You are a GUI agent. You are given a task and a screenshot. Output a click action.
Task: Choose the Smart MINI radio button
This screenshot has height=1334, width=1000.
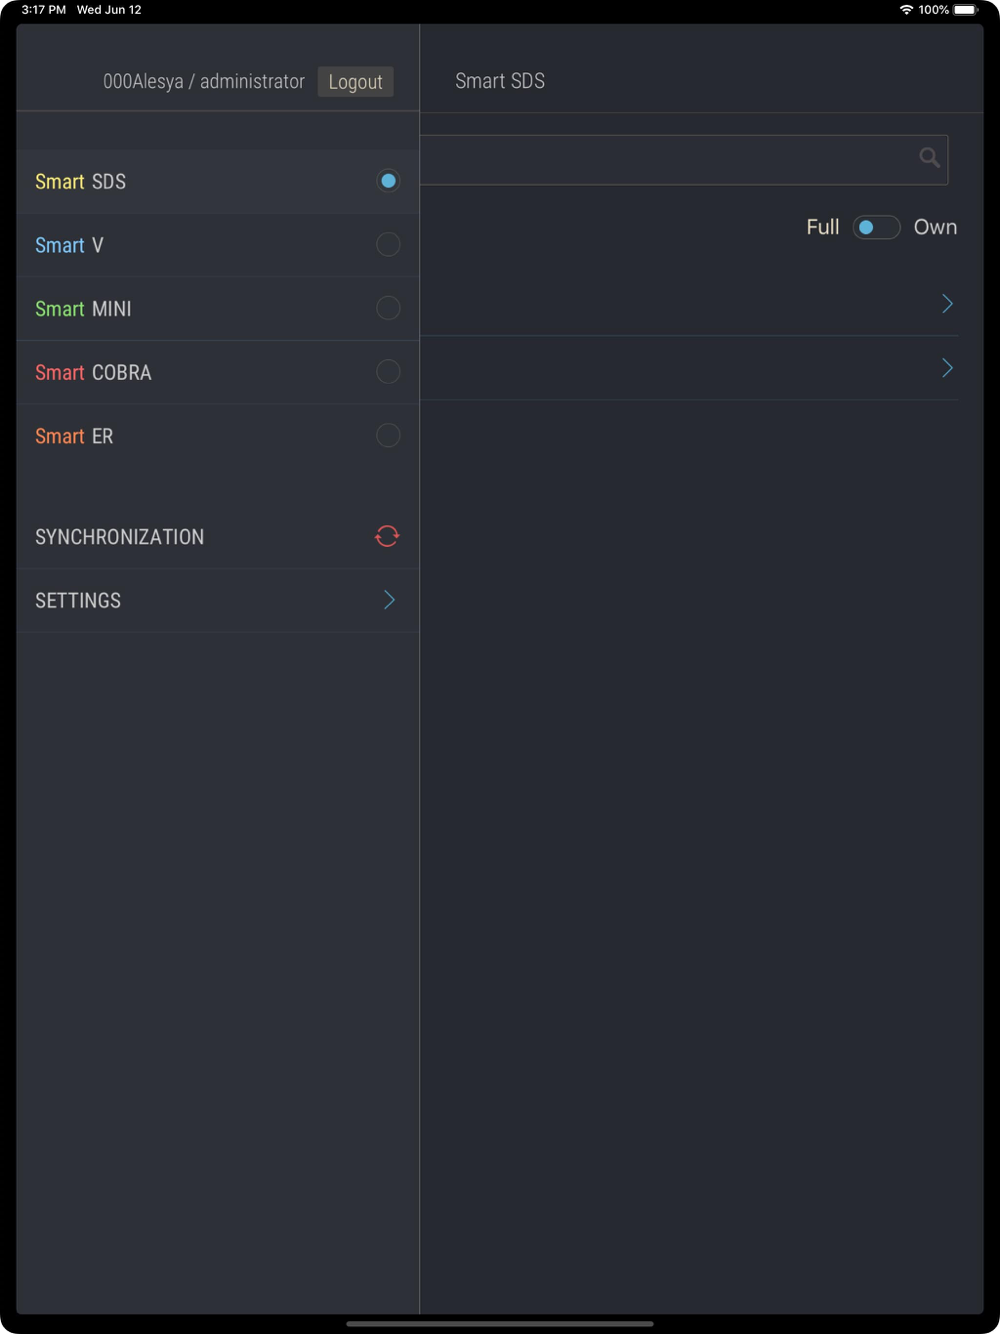point(388,308)
